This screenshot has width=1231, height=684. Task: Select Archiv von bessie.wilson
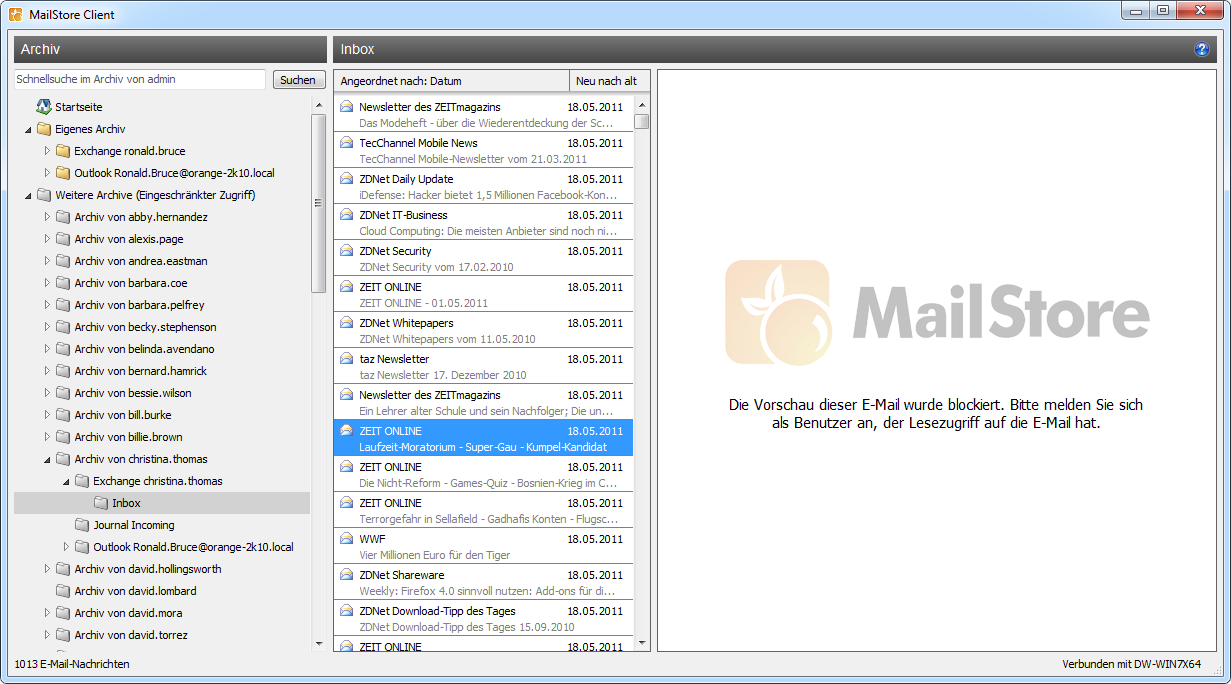pyautogui.click(x=132, y=393)
